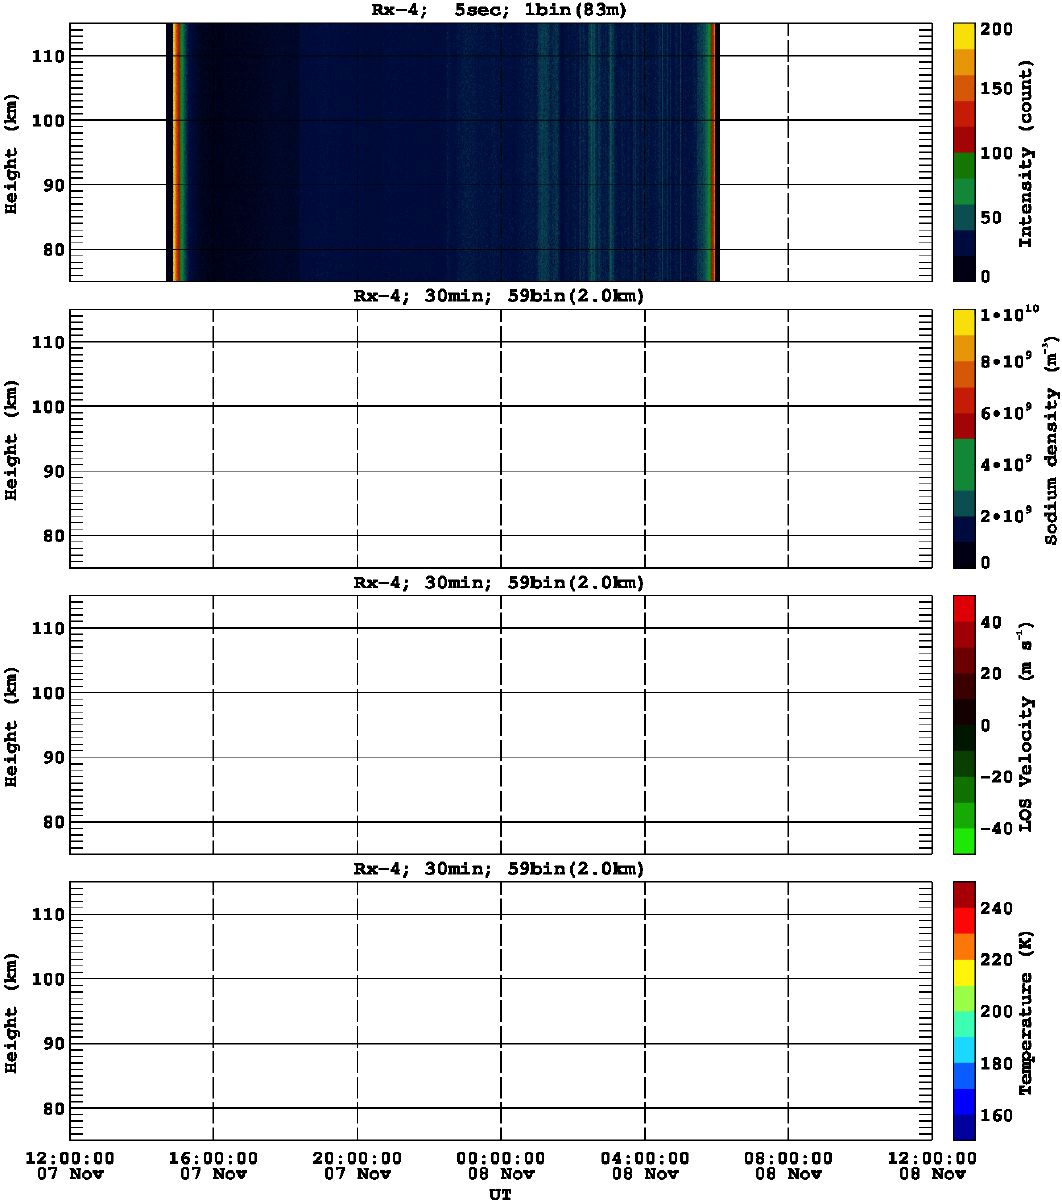Click the Sodium density panel title 'Rx-4; 30min; 59bin(2.0km)'

[x=500, y=297]
